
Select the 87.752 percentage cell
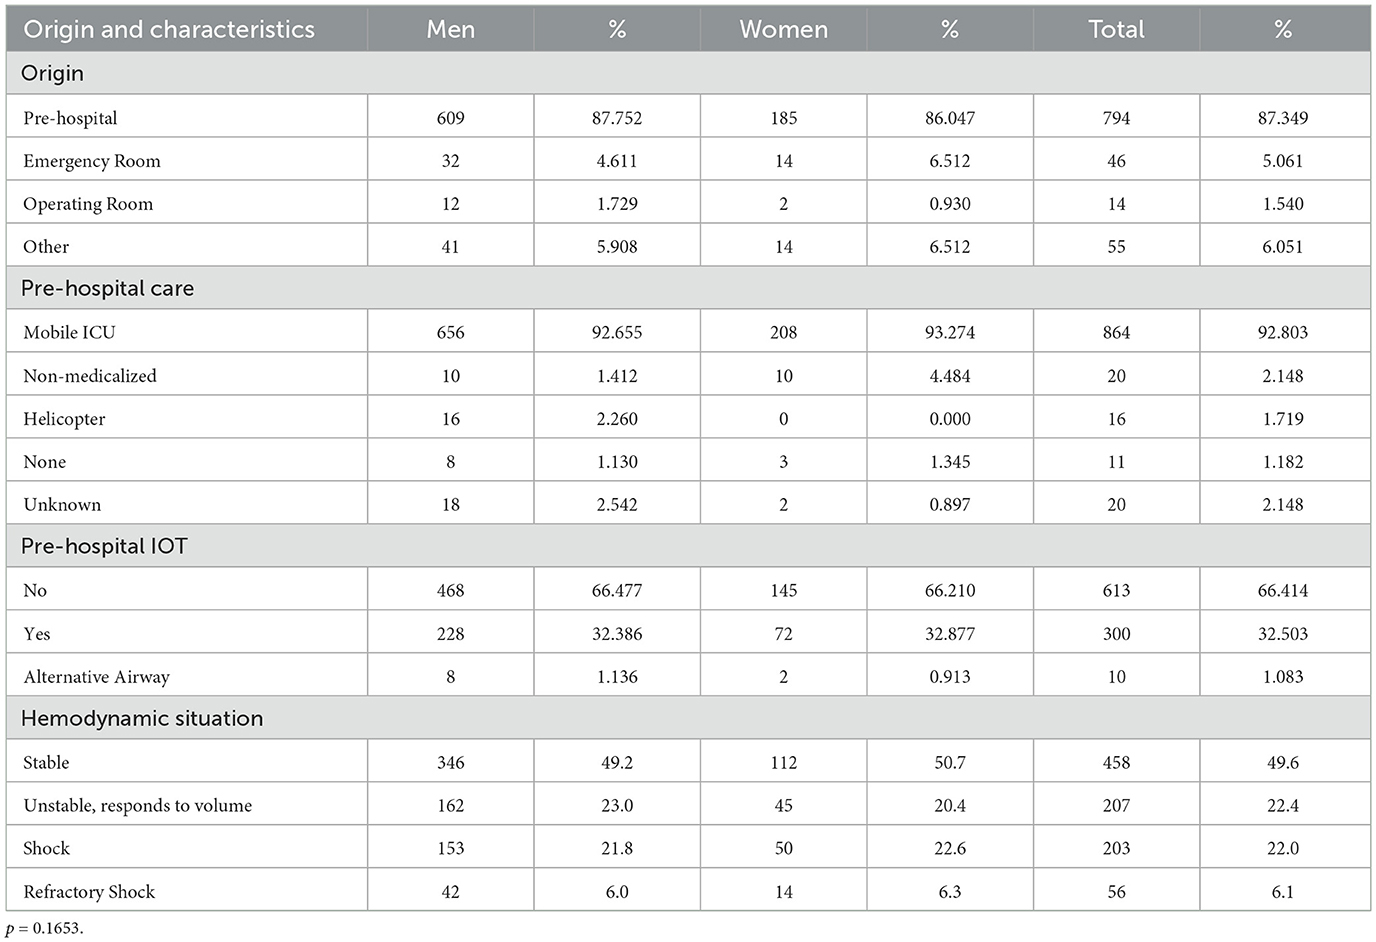coord(617,118)
